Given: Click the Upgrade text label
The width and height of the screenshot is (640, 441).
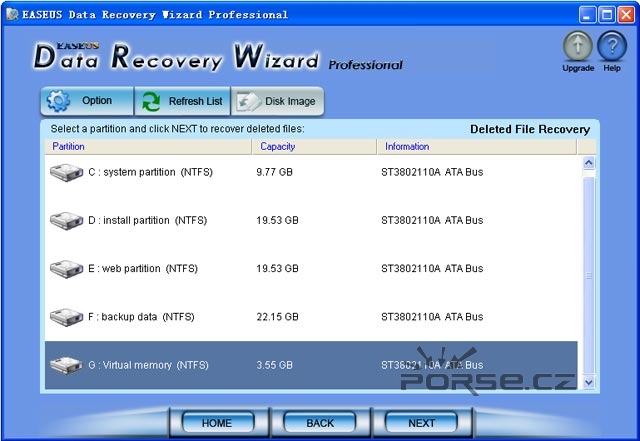Looking at the screenshot, I should click(x=578, y=68).
